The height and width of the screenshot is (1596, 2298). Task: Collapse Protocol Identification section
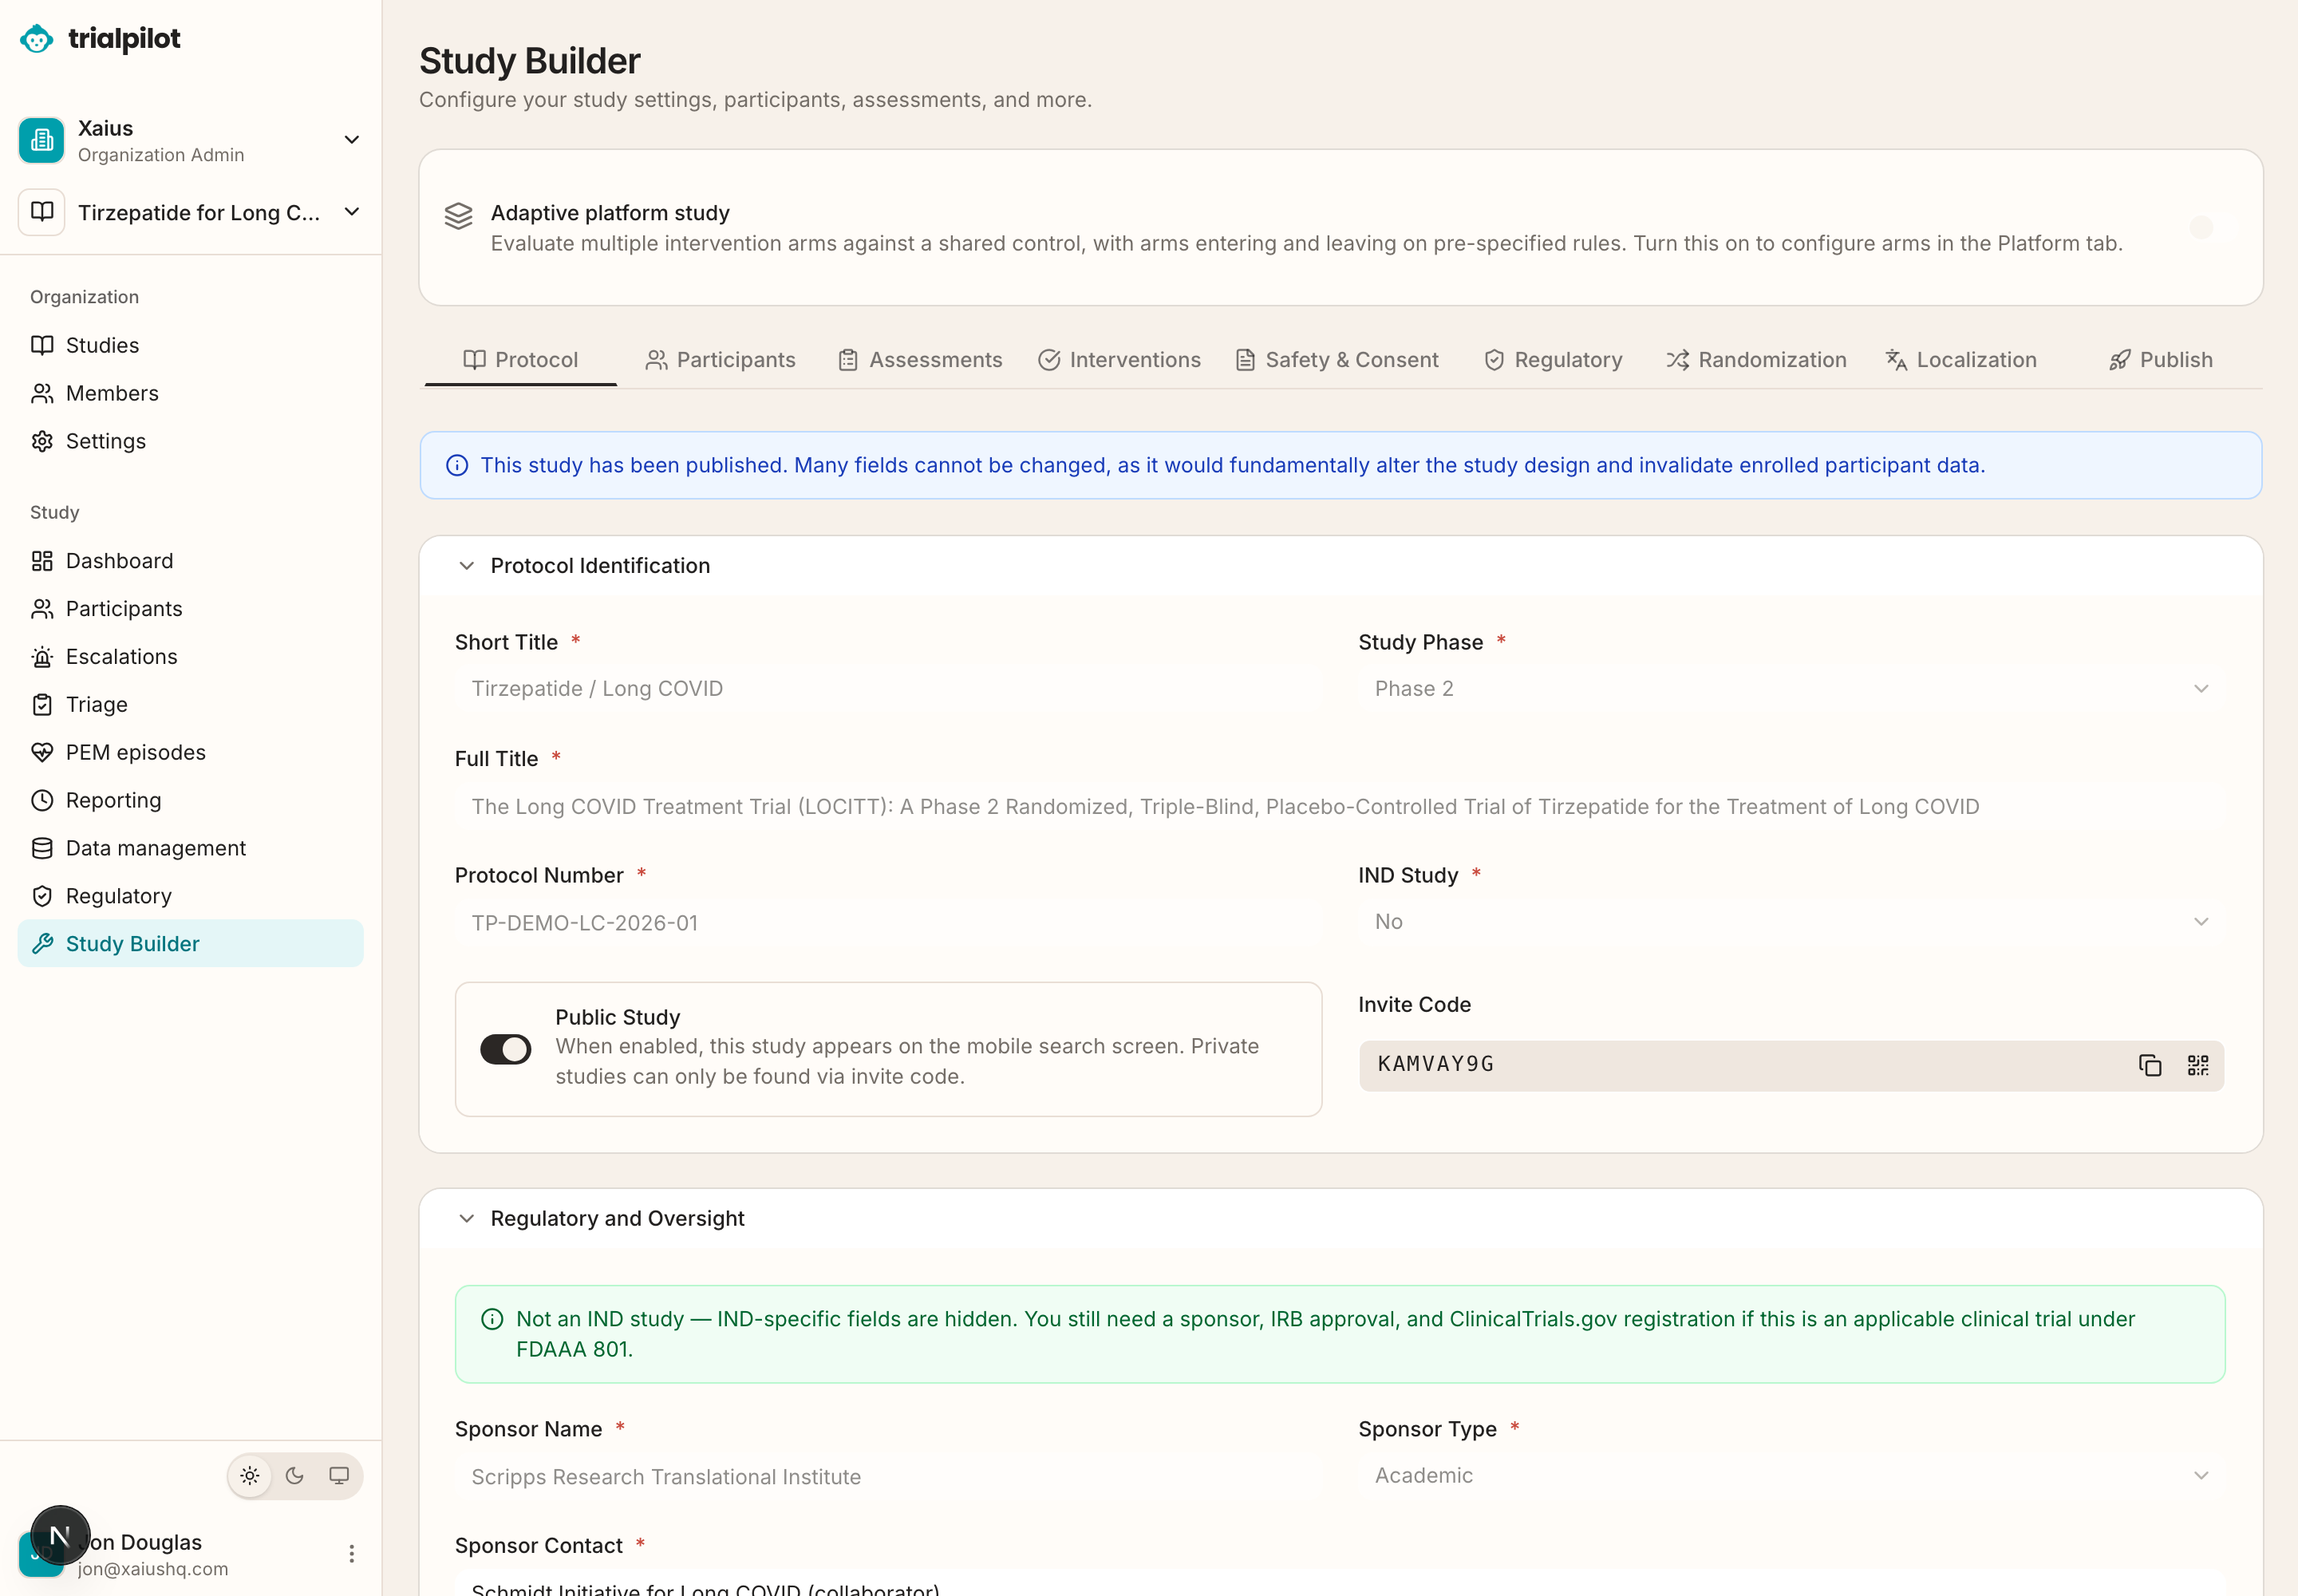[x=466, y=566]
